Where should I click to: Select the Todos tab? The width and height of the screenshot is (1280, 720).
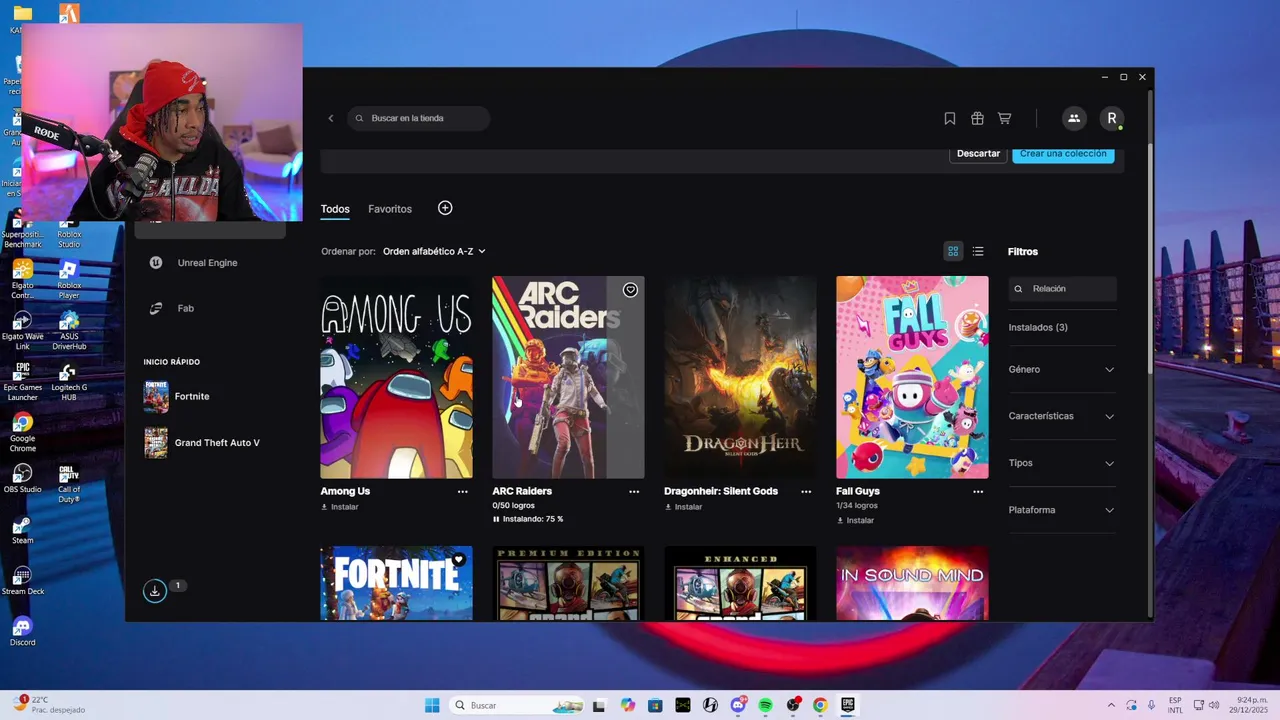[x=335, y=209]
